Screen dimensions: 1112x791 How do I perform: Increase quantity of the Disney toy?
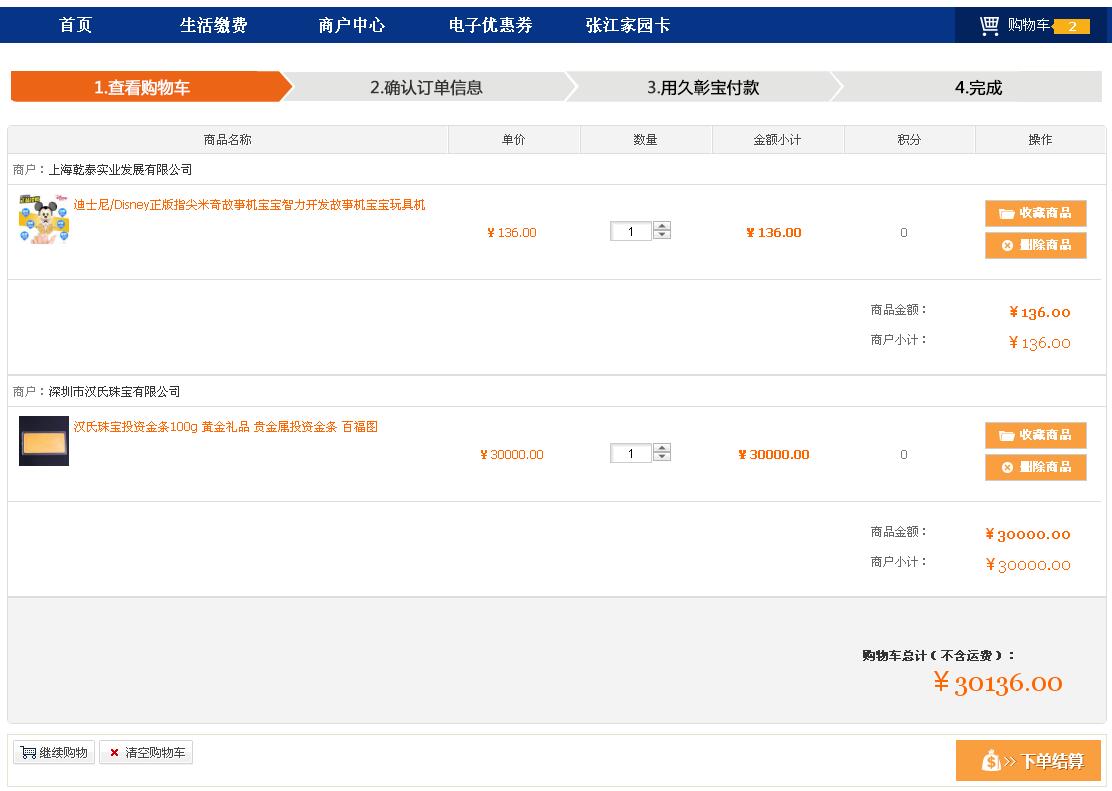click(x=662, y=226)
